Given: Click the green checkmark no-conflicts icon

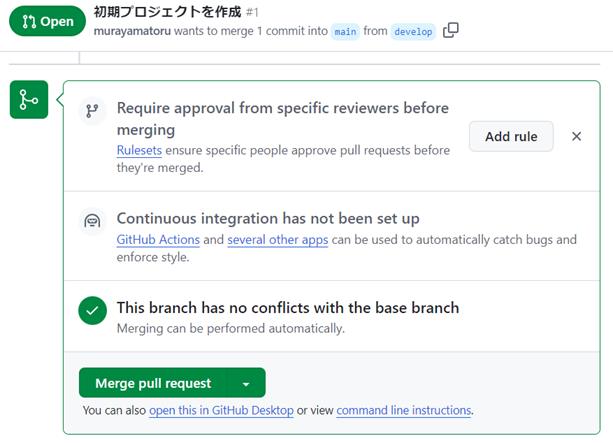Looking at the screenshot, I should 92,311.
